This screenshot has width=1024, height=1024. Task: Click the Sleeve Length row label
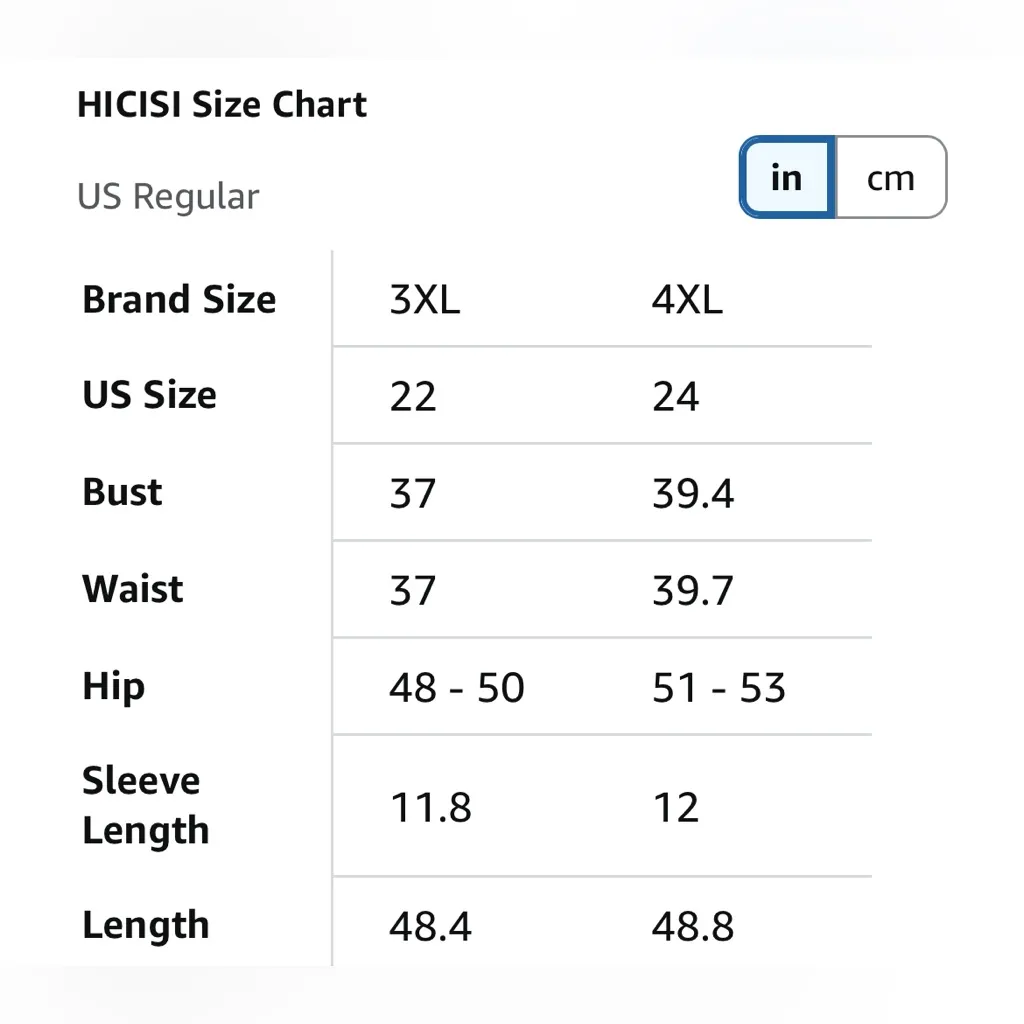click(x=146, y=805)
